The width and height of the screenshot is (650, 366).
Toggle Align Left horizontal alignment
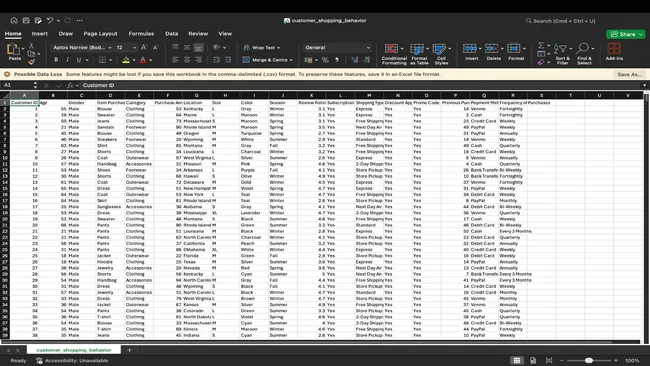point(175,60)
